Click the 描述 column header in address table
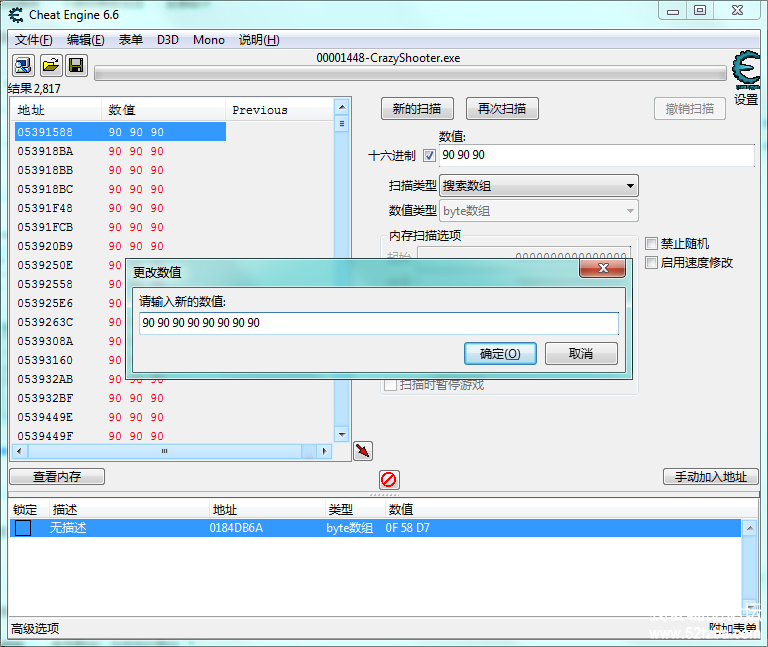 129,510
